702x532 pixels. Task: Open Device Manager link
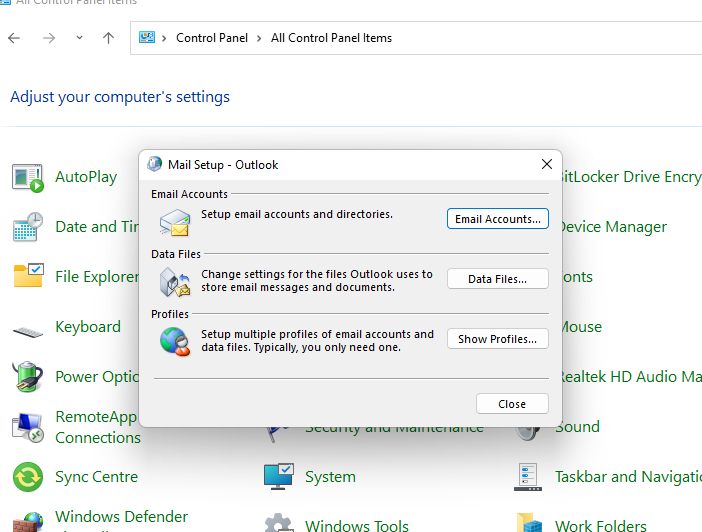[x=615, y=227]
